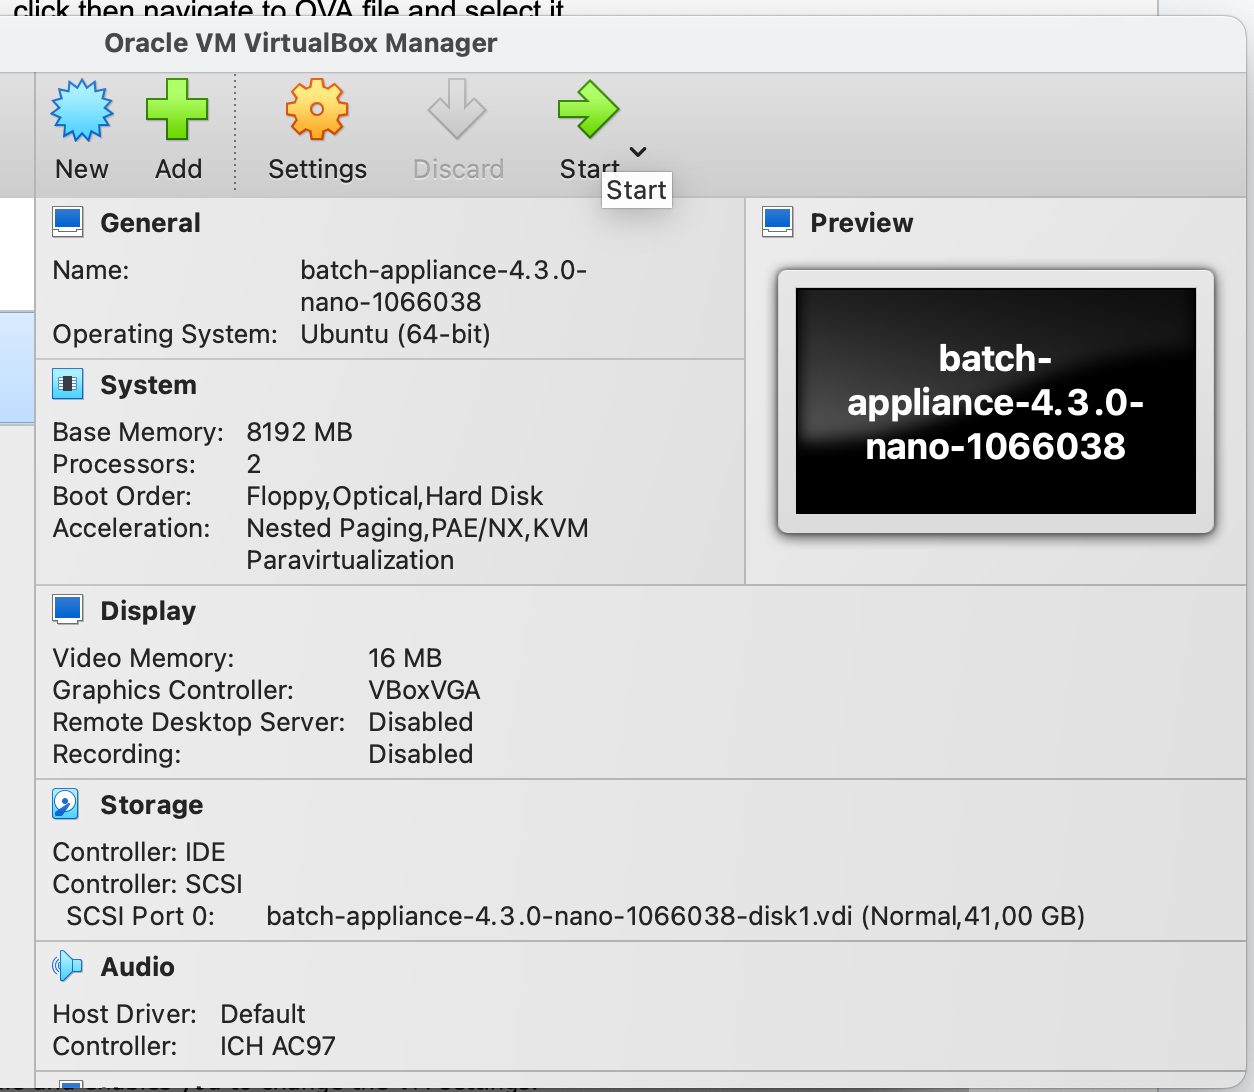Click the Recording Disabled value
Image resolution: width=1254 pixels, height=1092 pixels.
point(421,754)
